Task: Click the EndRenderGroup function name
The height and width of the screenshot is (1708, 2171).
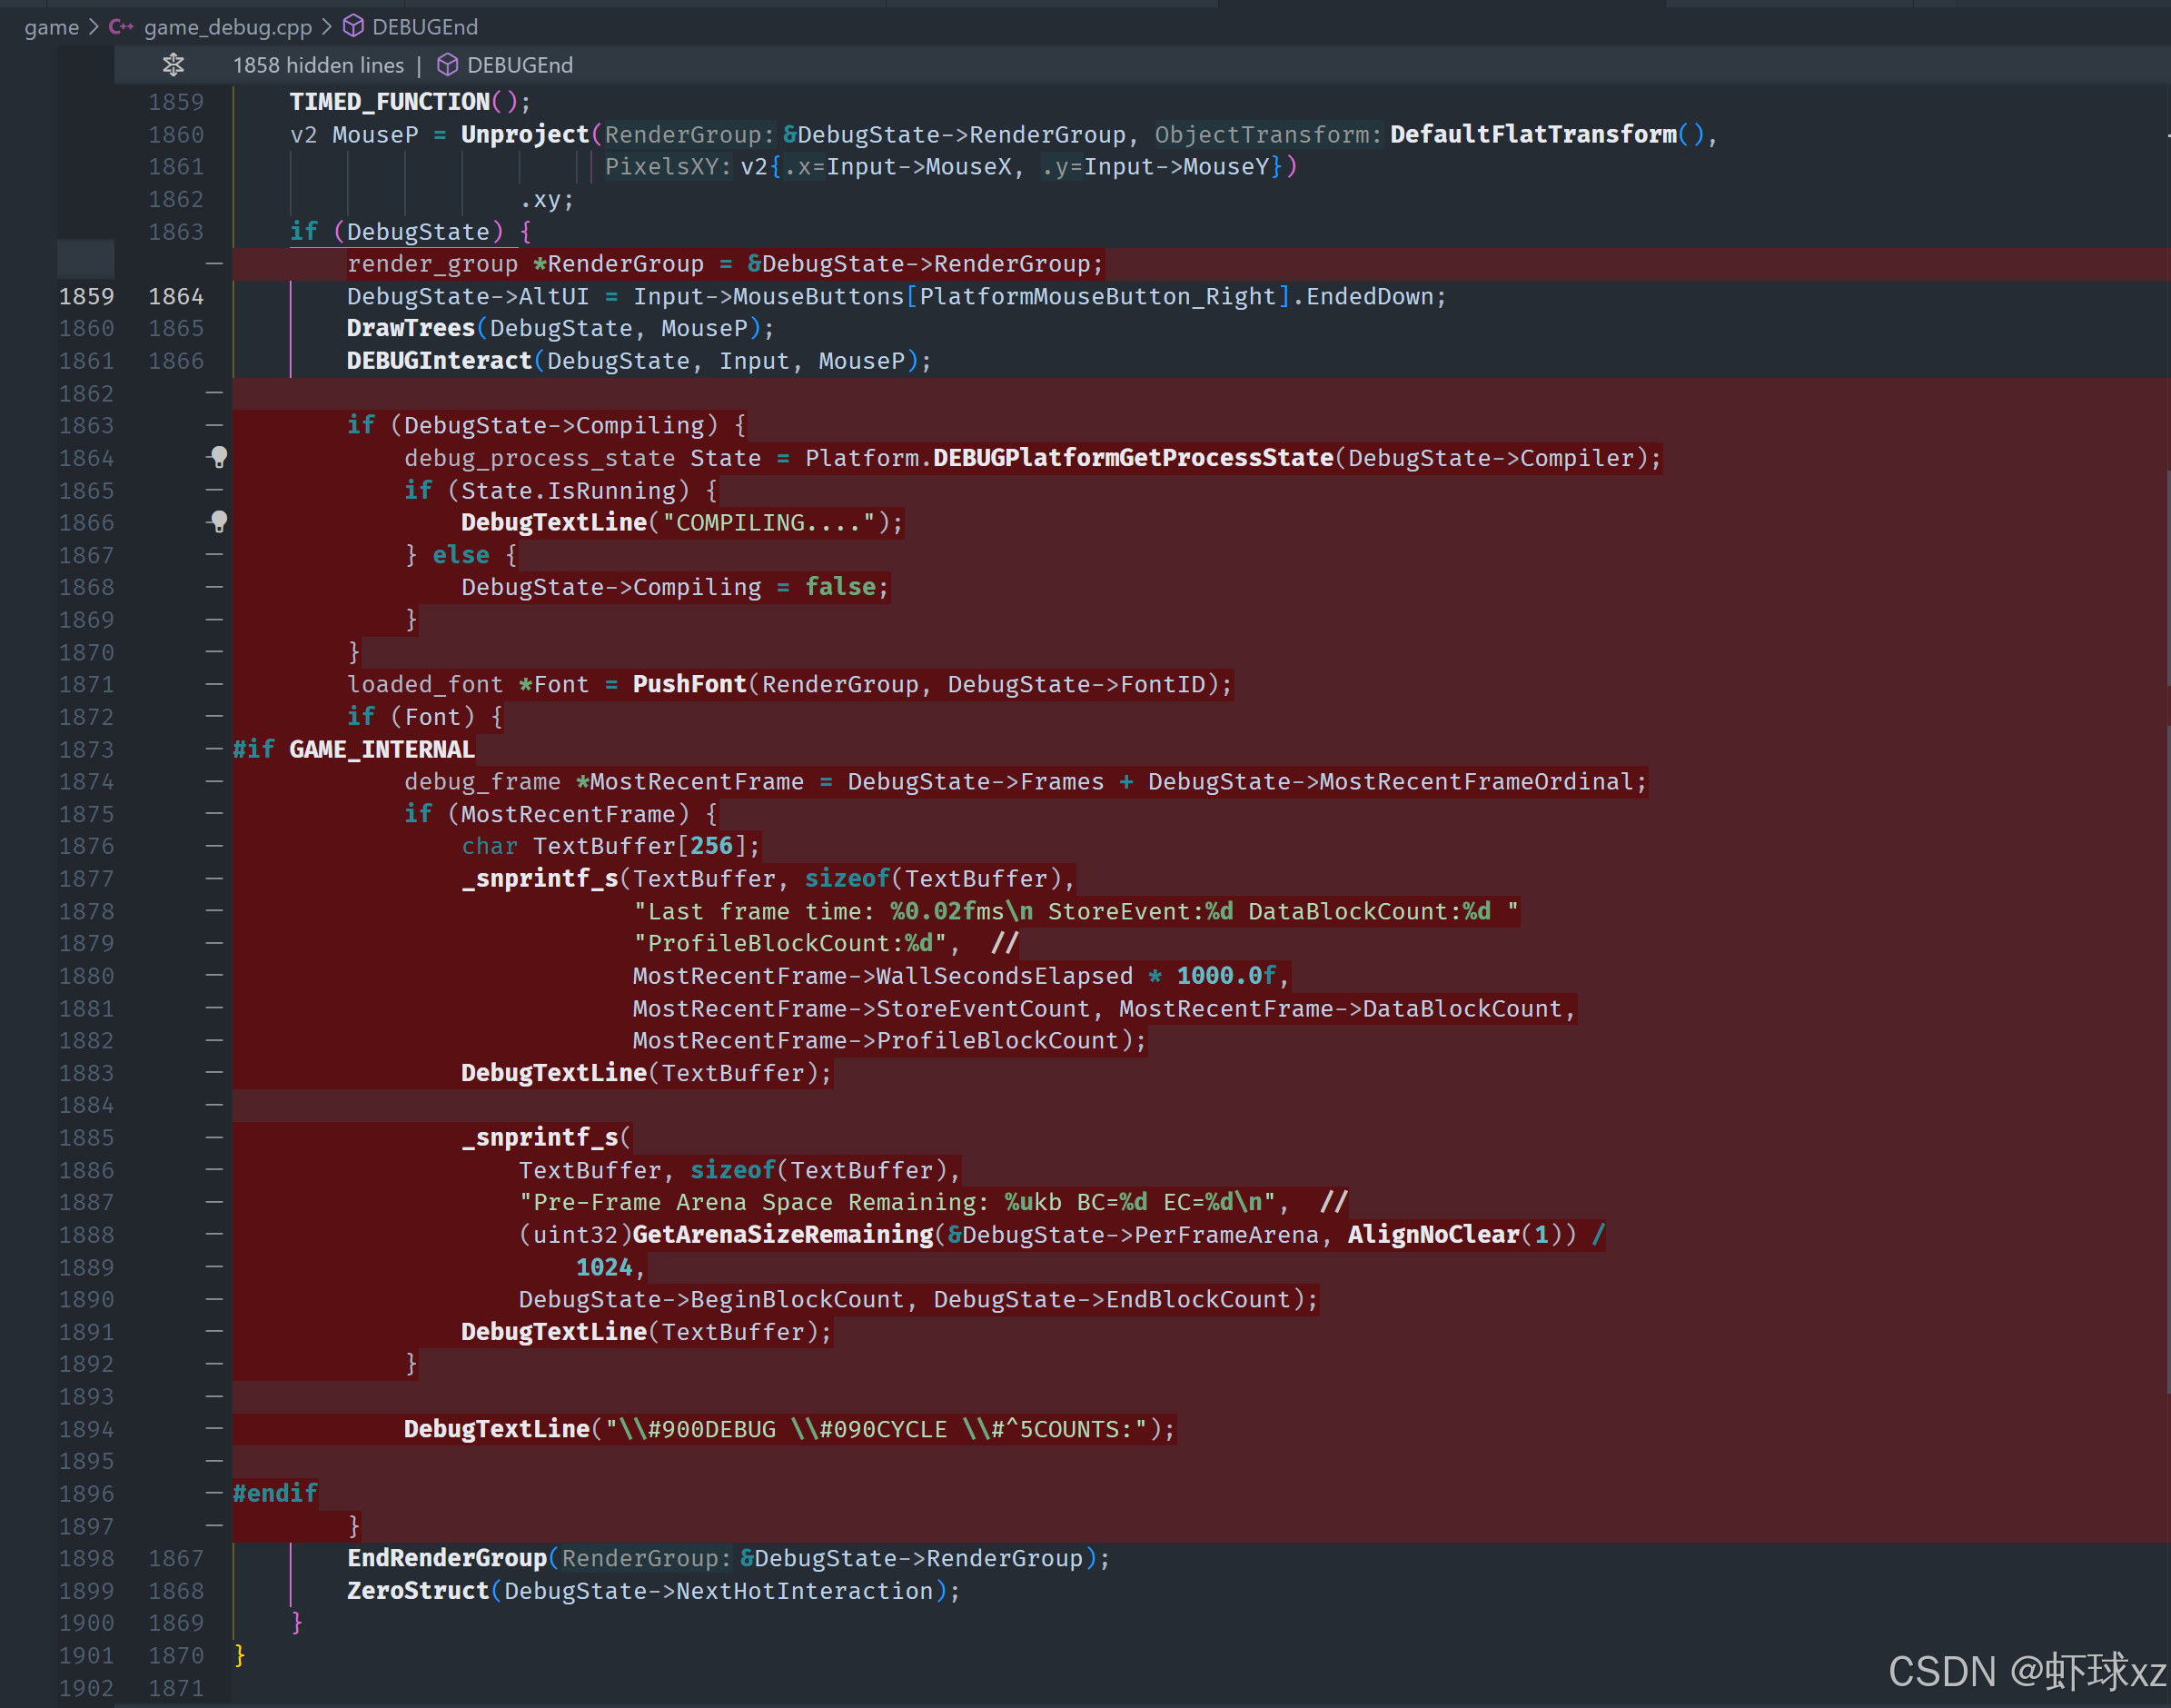Action: [446, 1558]
